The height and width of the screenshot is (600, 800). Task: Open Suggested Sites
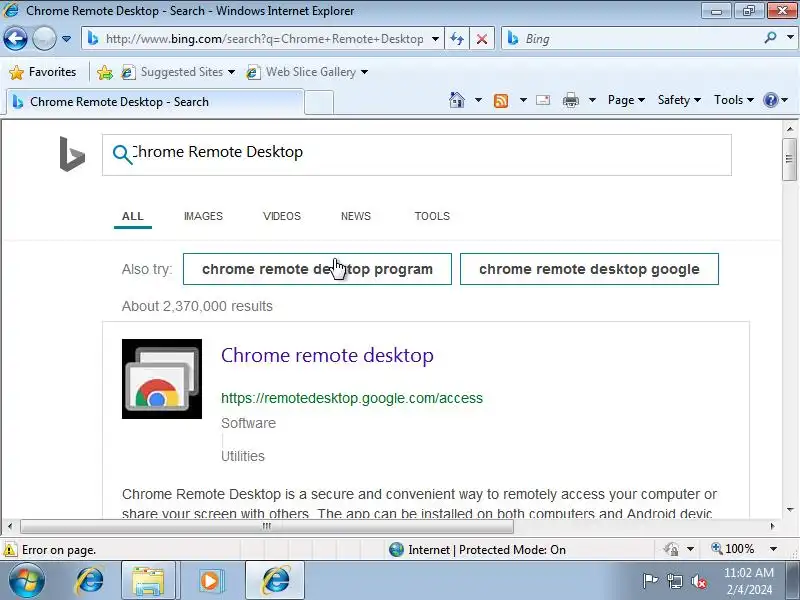pos(178,72)
